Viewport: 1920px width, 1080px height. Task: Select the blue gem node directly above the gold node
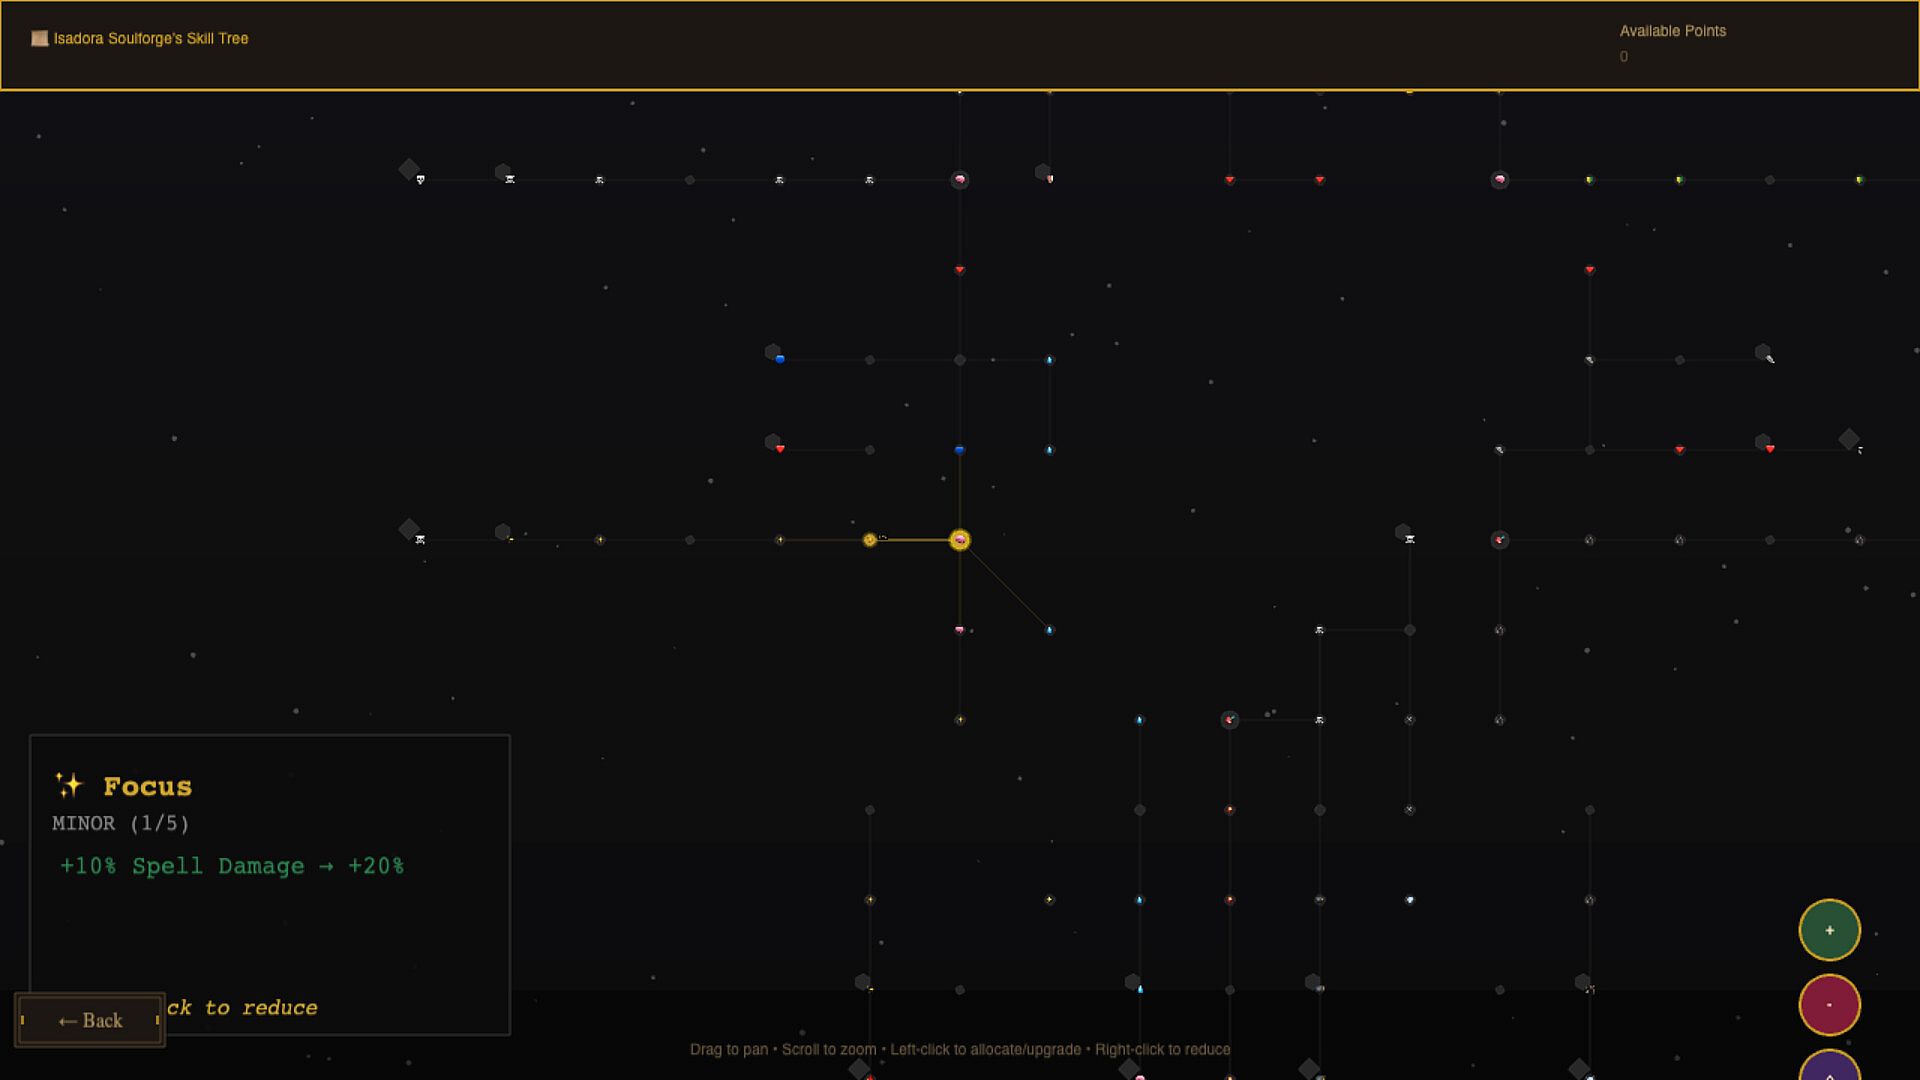click(960, 450)
